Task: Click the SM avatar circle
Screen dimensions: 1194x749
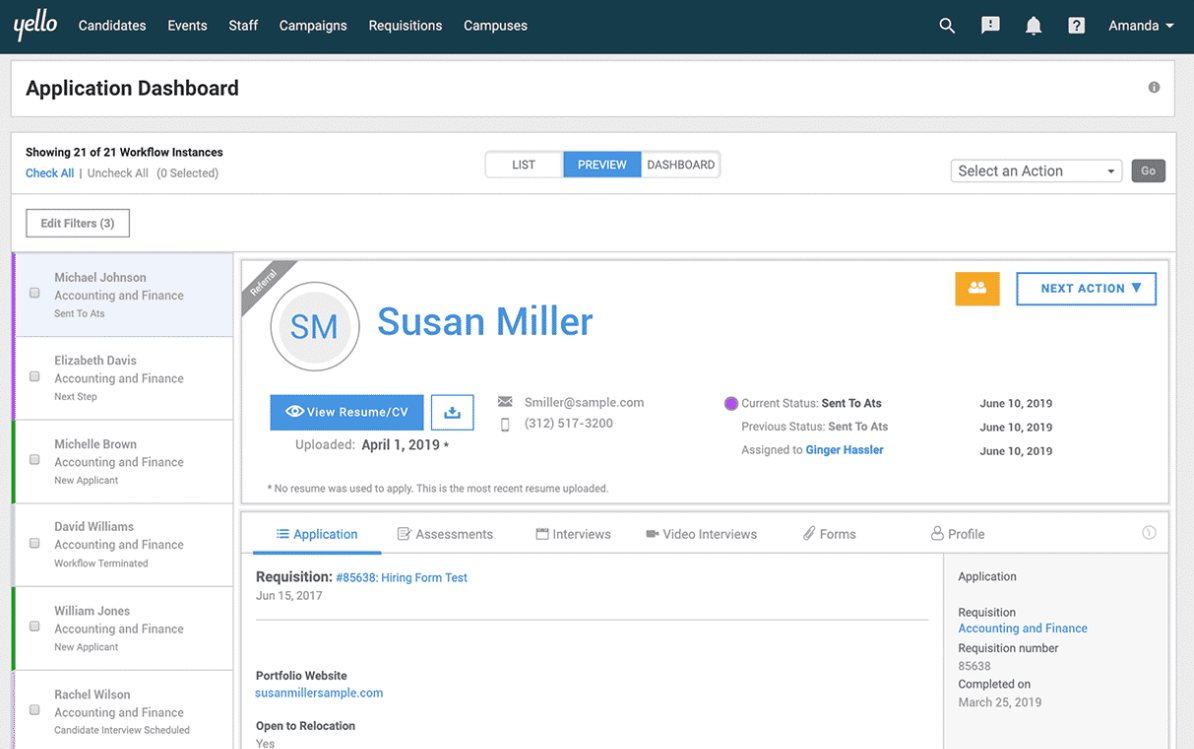Action: point(314,327)
